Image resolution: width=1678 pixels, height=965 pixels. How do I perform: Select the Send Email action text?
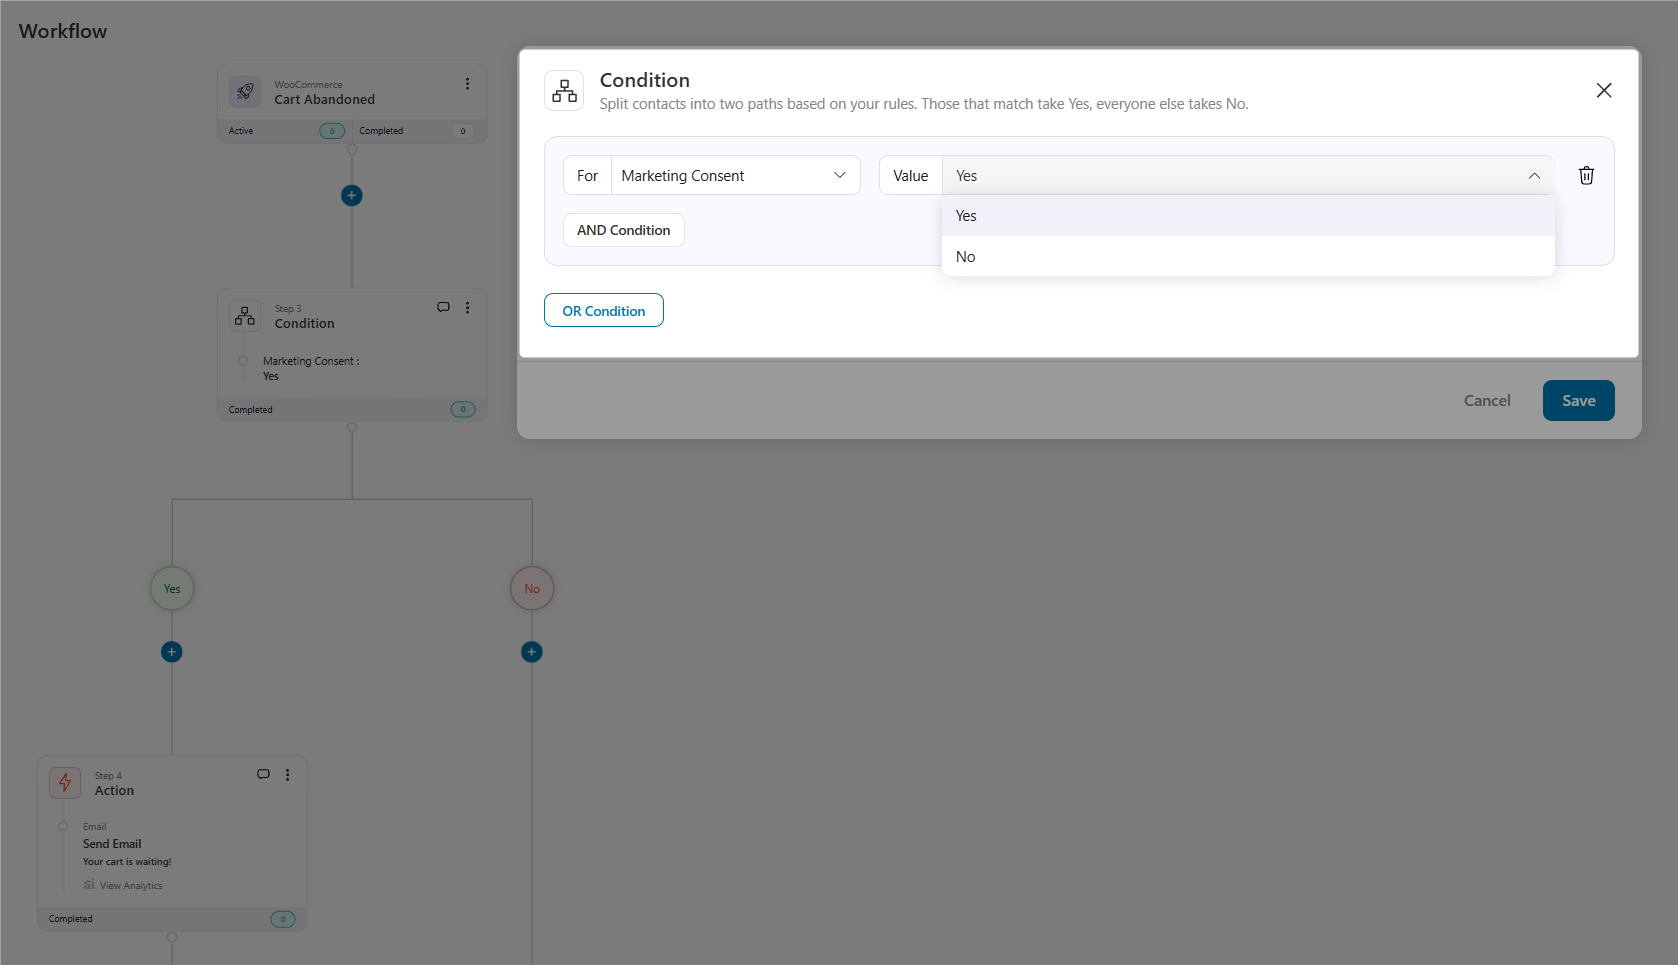click(112, 844)
